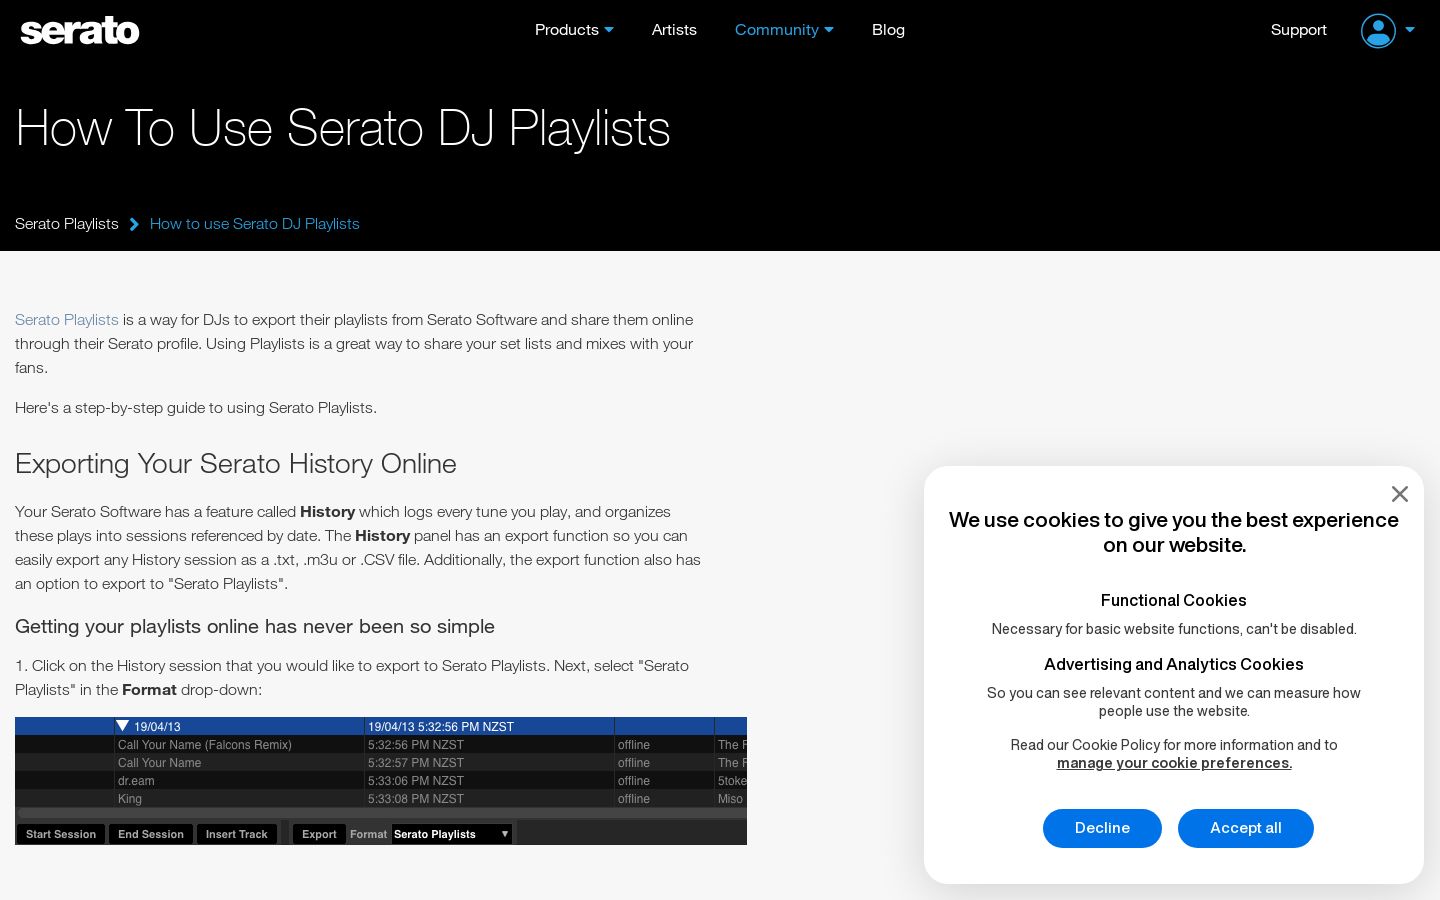This screenshot has width=1440, height=900.
Task: Click the 'Exporting Your Serato History Online' heading
Action: click(x=235, y=464)
